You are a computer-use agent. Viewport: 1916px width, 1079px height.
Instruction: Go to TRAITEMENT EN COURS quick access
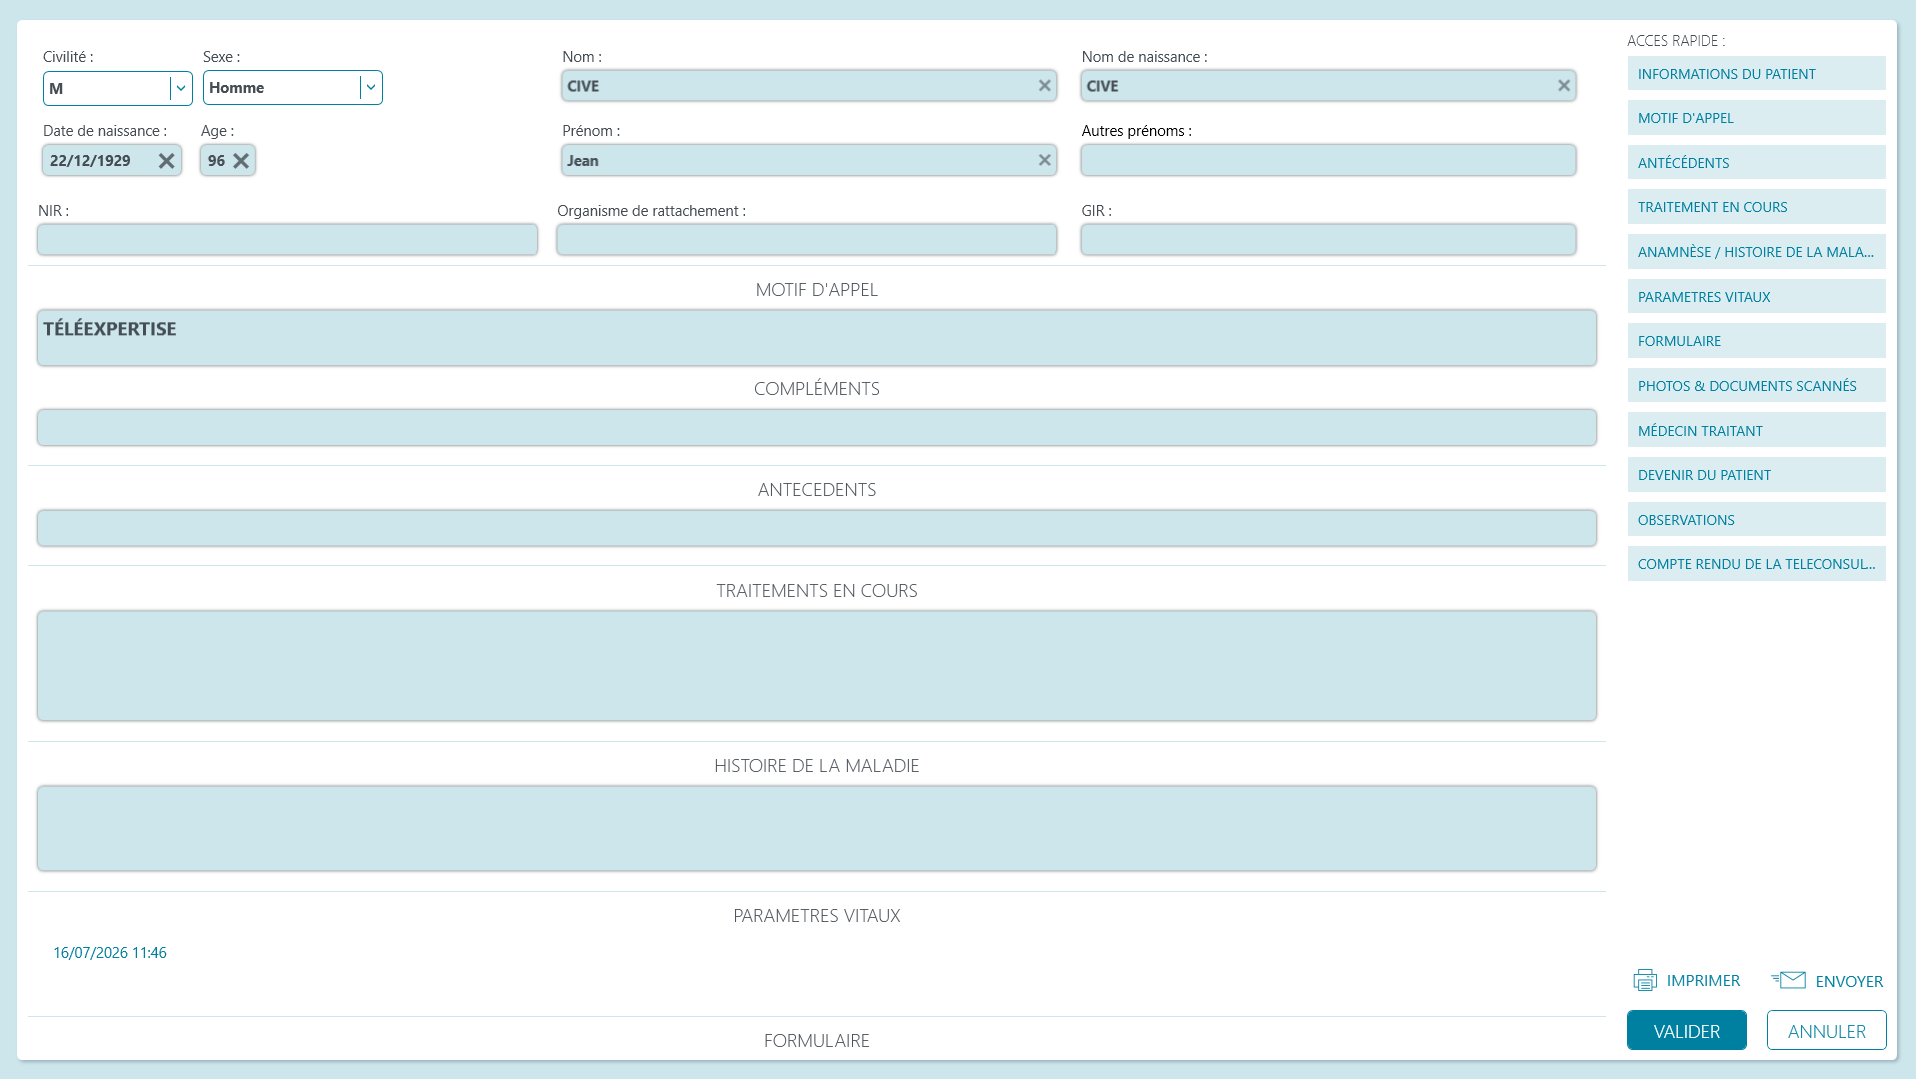tap(1756, 207)
